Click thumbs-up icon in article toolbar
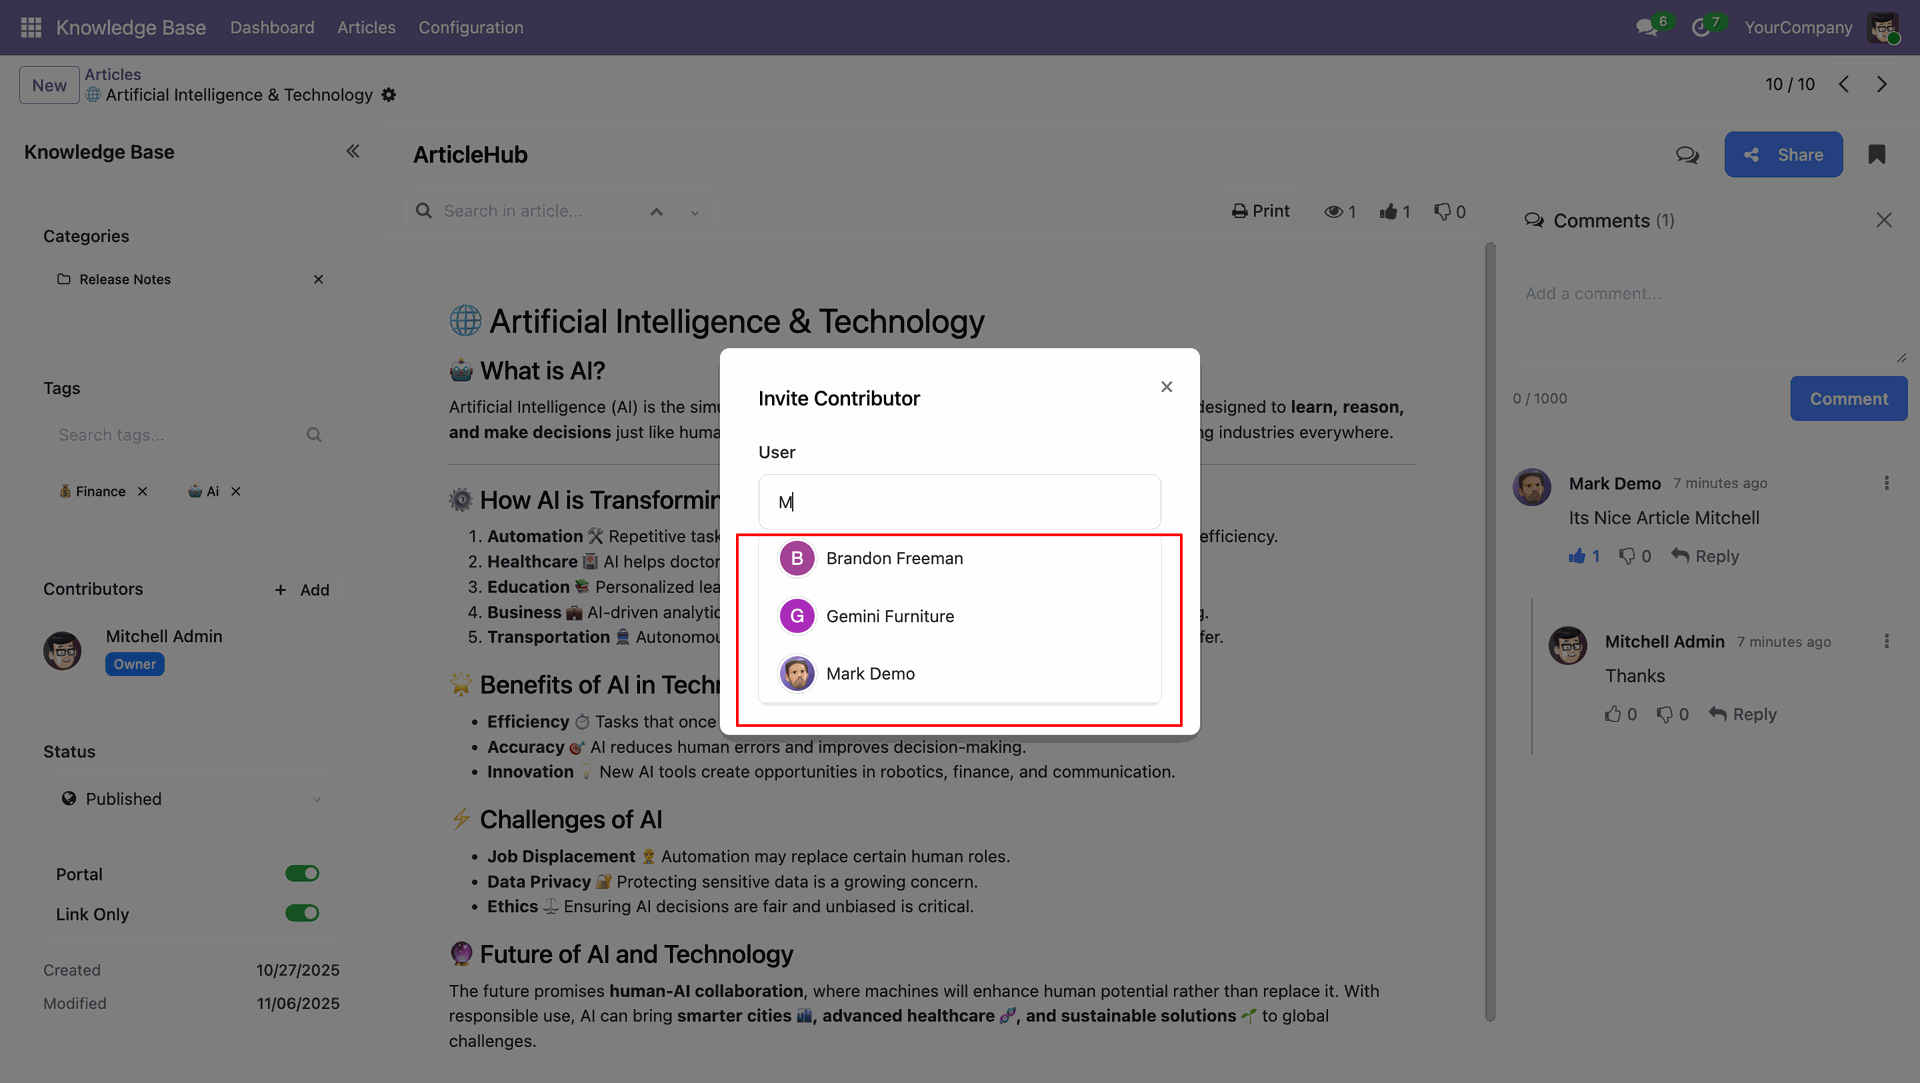Image resolution: width=1920 pixels, height=1083 pixels. (1388, 211)
